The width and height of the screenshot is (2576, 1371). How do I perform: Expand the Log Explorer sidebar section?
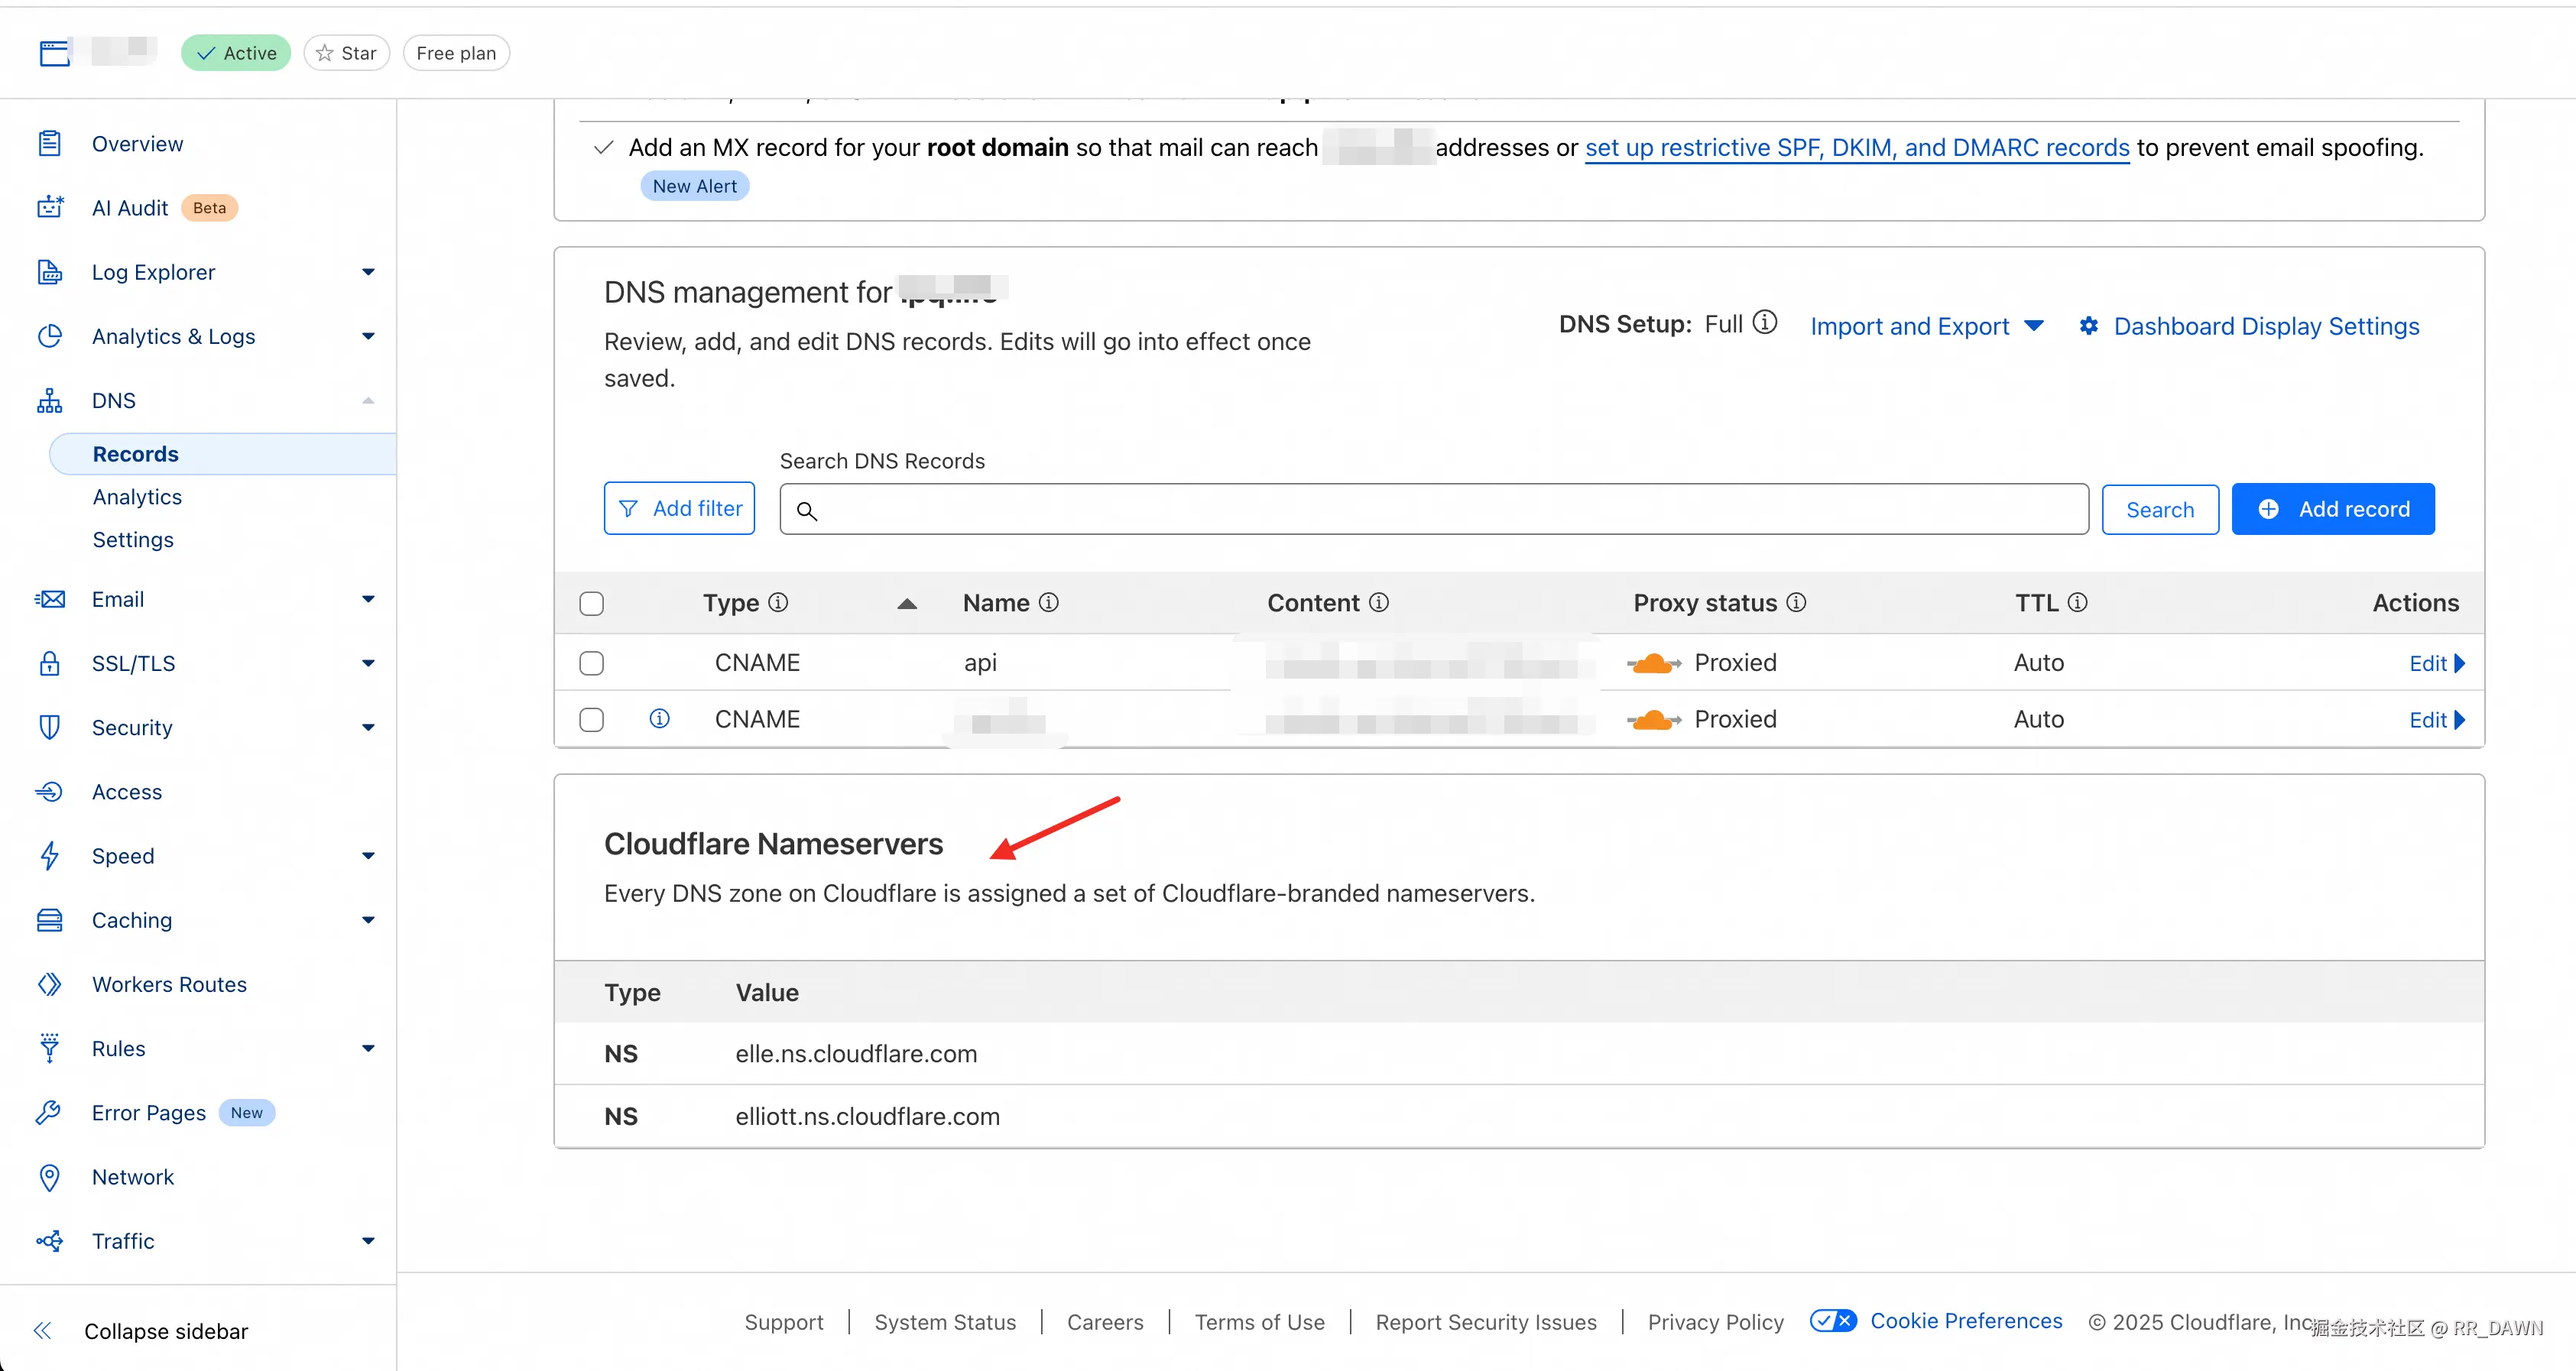coord(368,272)
